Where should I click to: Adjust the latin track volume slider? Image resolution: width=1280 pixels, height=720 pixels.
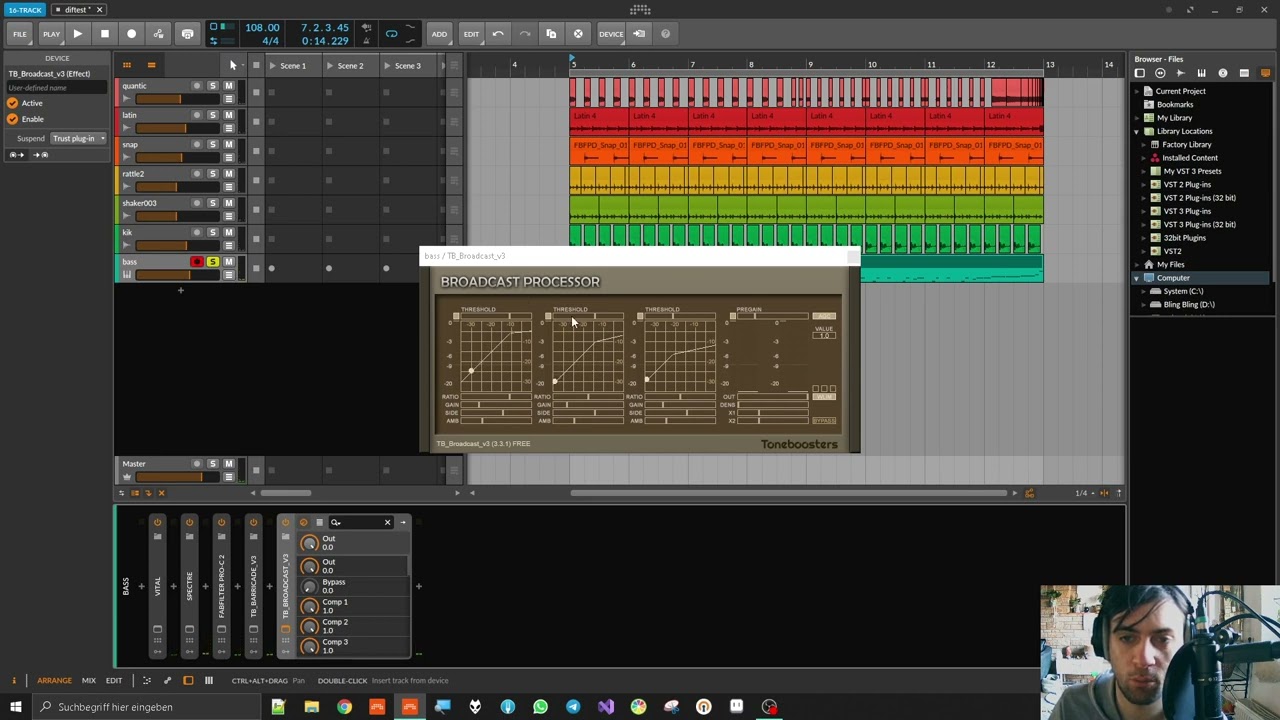(x=177, y=128)
